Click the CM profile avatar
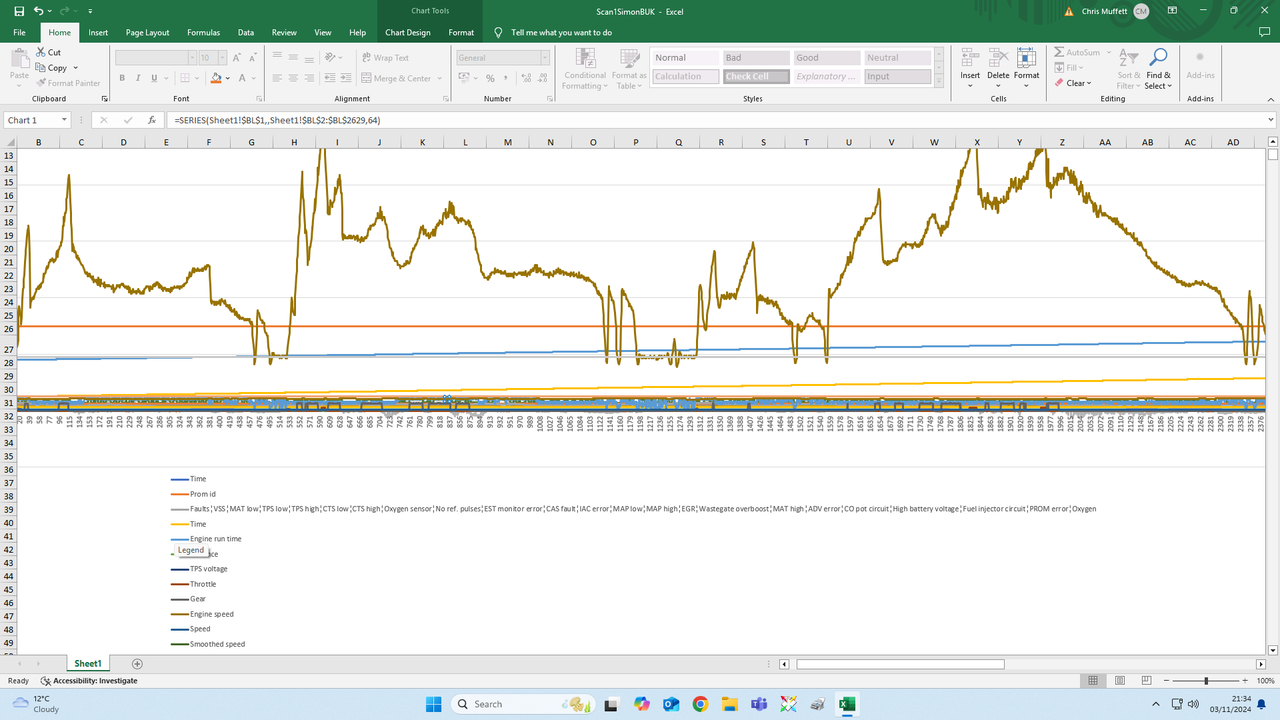The height and width of the screenshot is (720, 1280). click(x=1141, y=11)
